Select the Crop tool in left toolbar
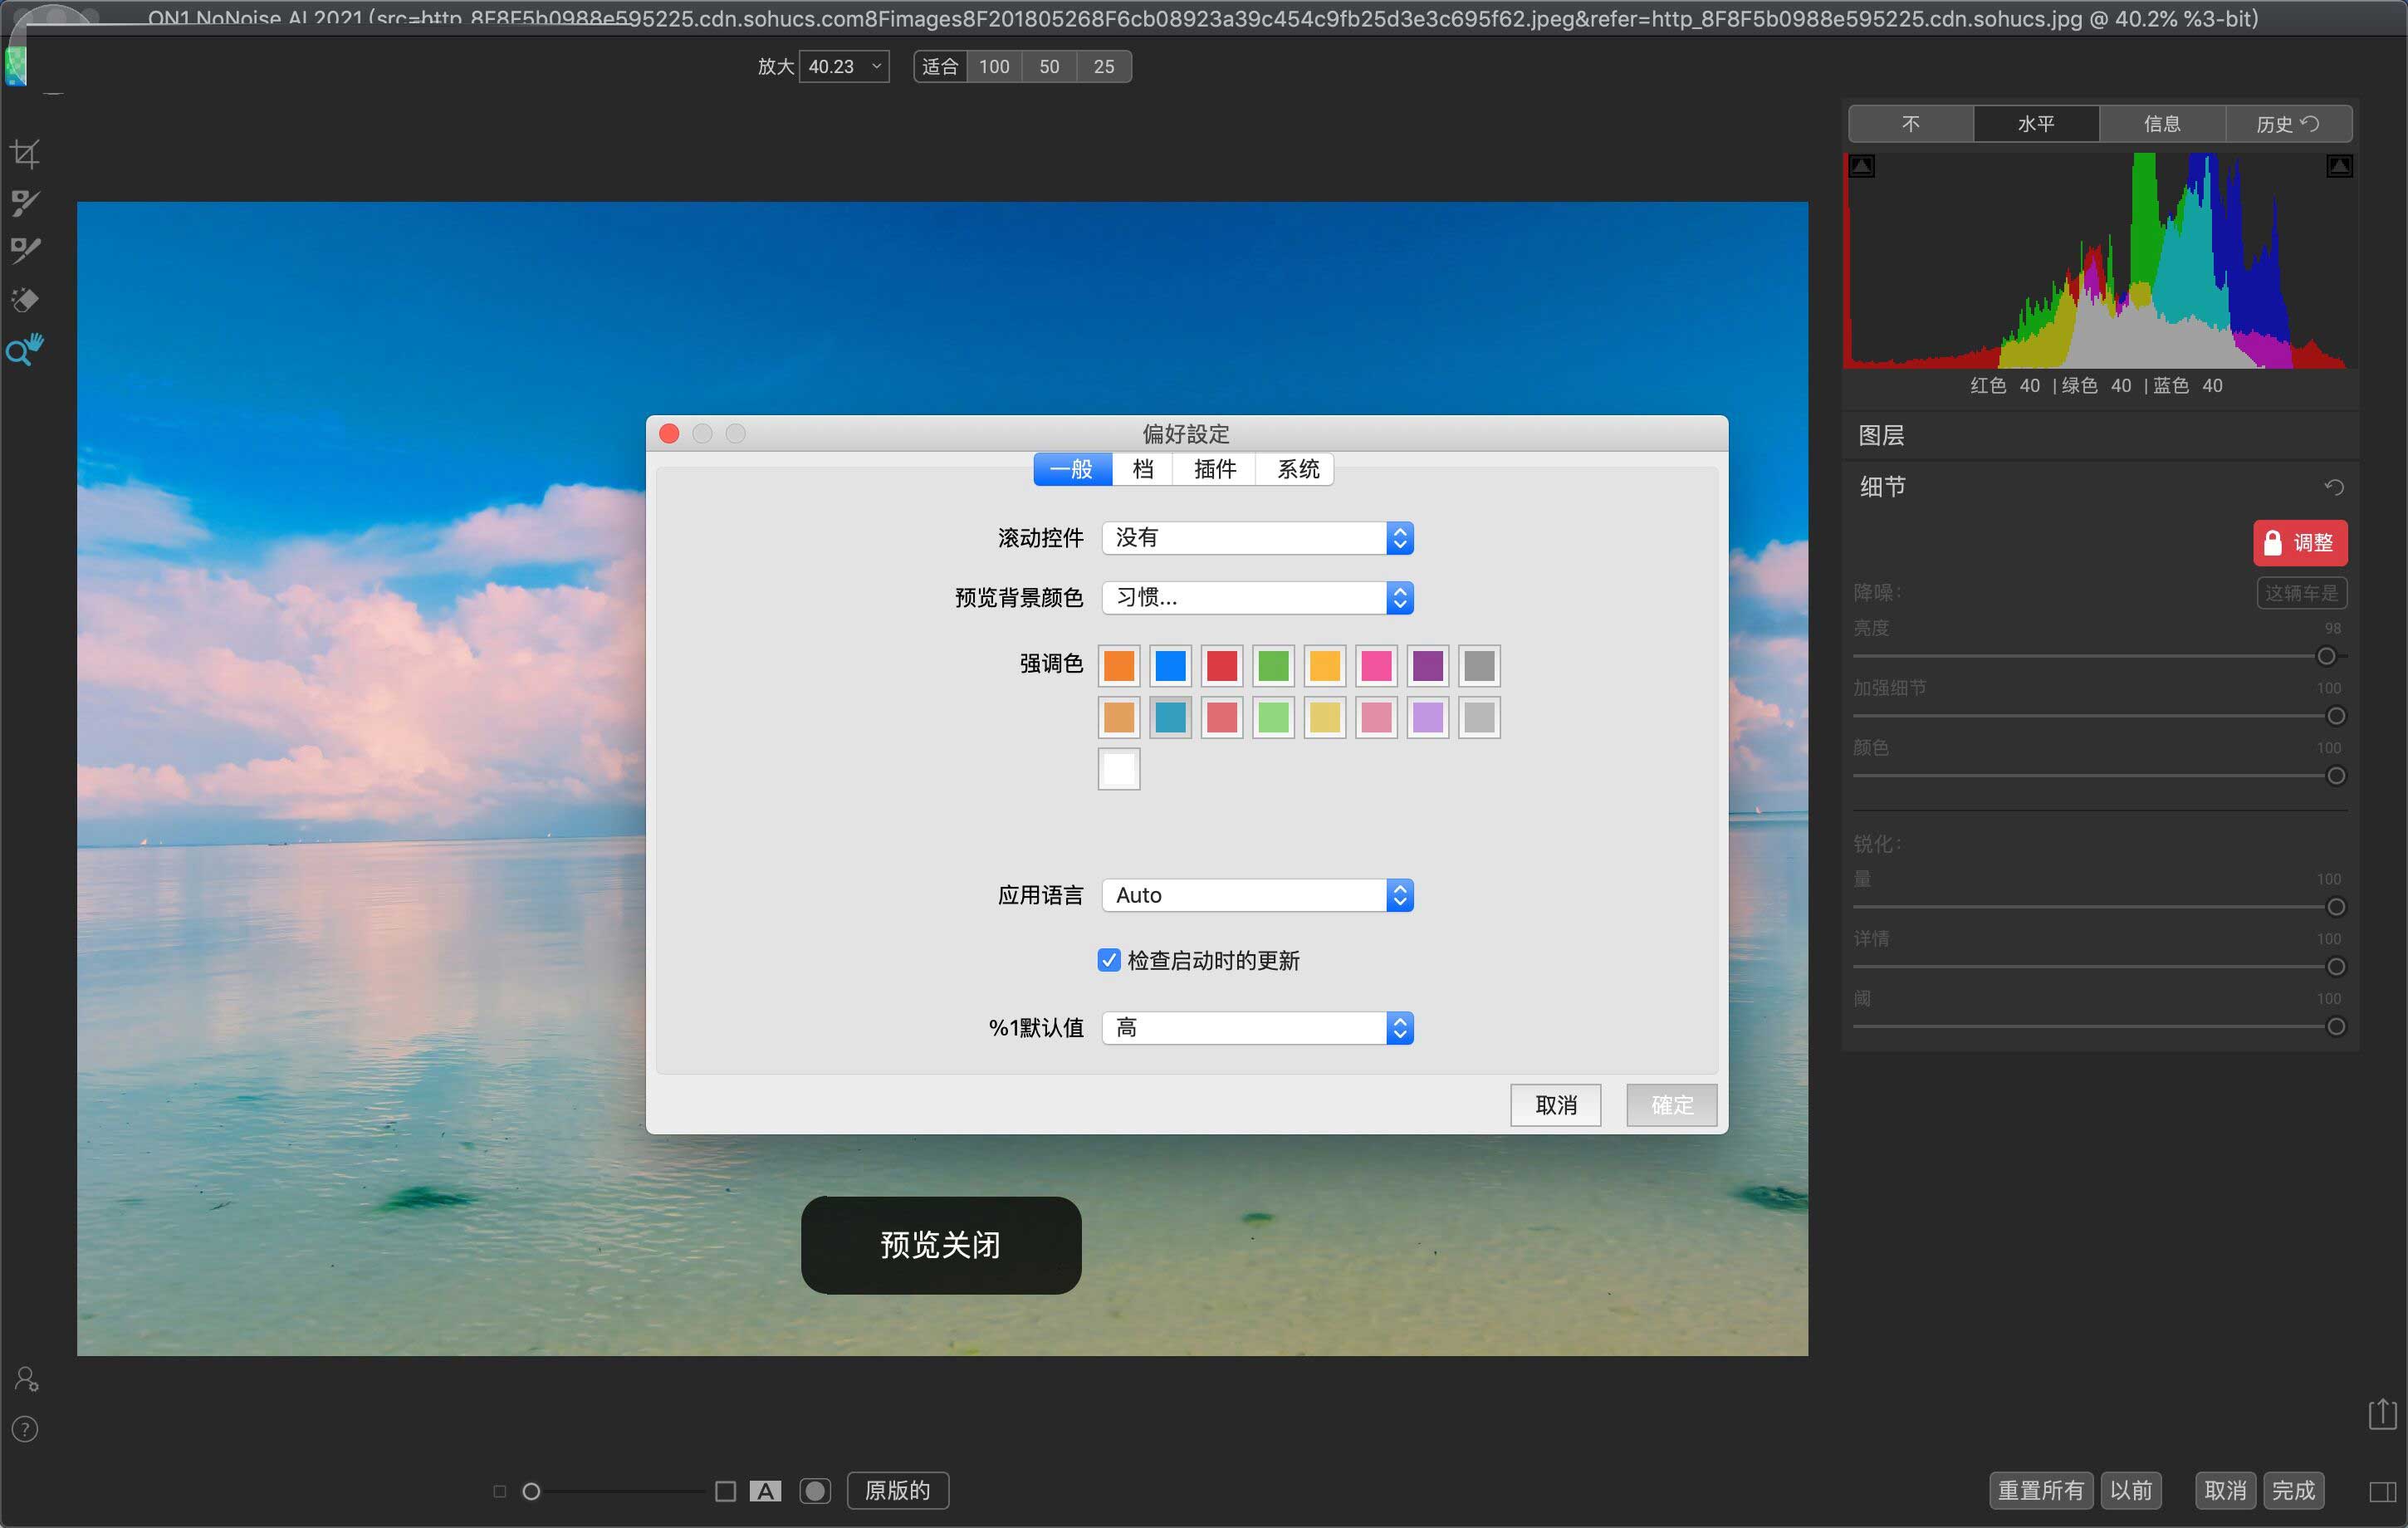 click(x=25, y=153)
